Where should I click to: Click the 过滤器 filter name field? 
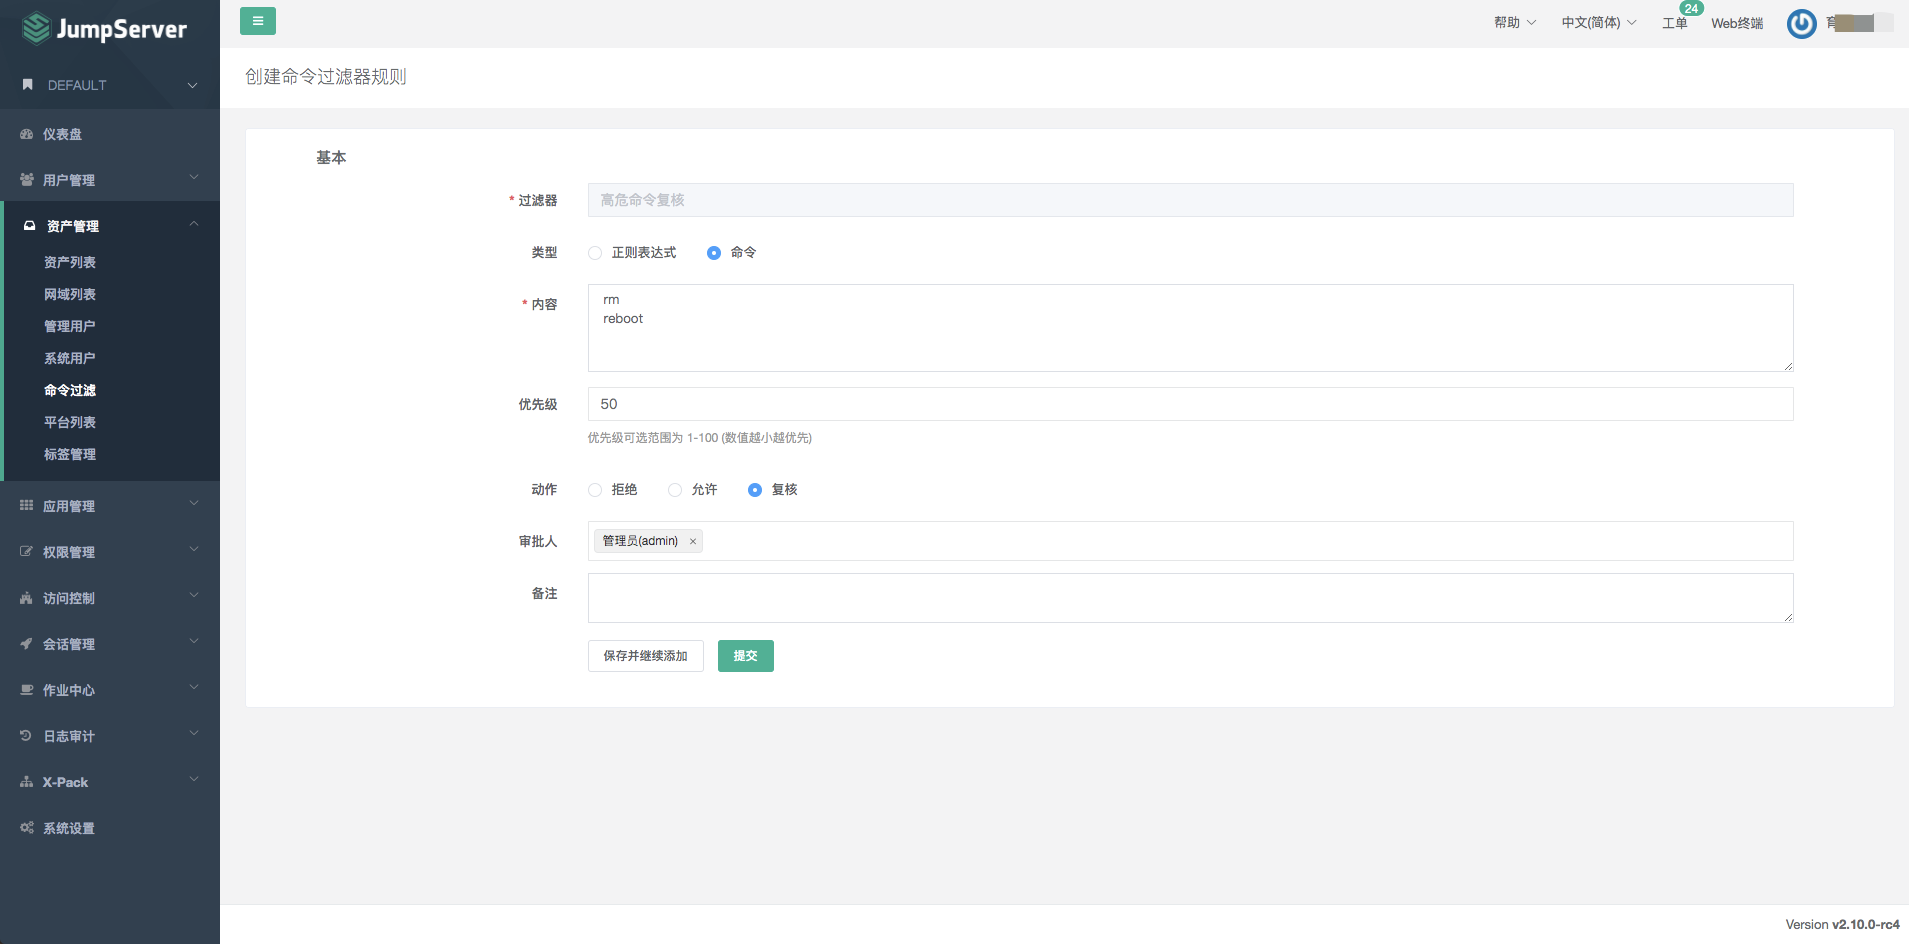(1191, 200)
